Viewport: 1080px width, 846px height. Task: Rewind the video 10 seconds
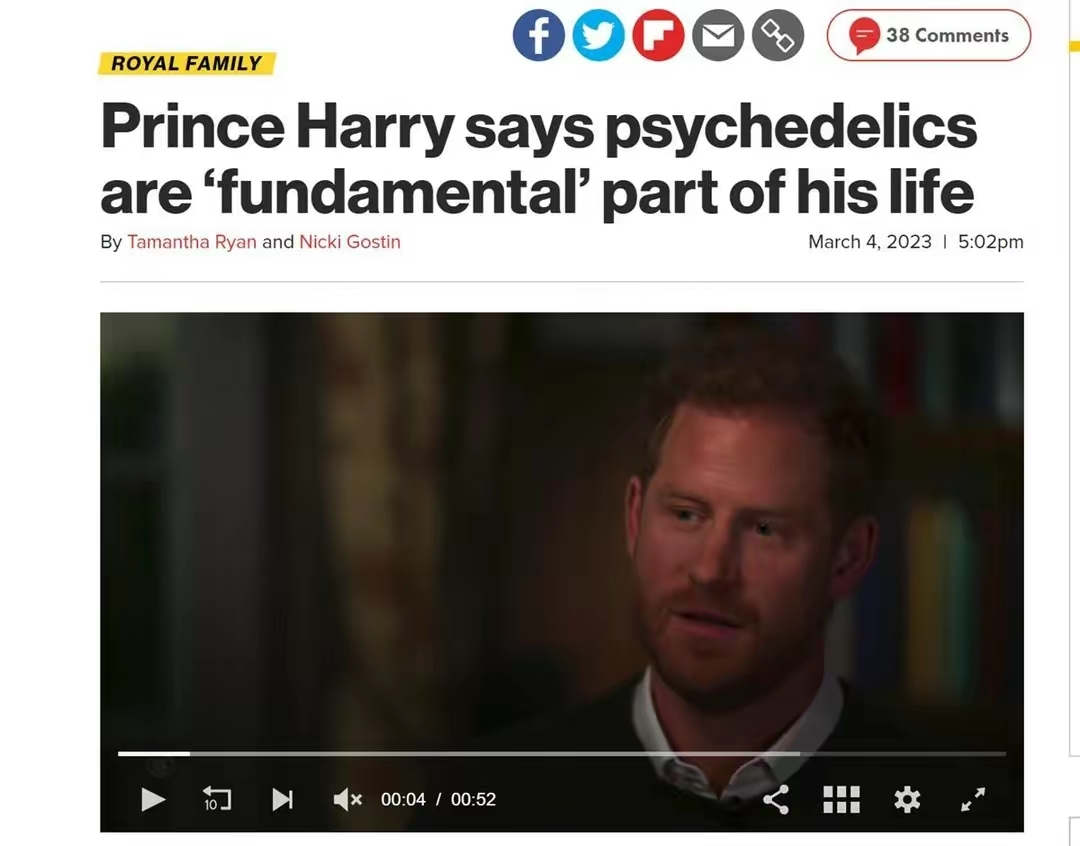tap(217, 799)
